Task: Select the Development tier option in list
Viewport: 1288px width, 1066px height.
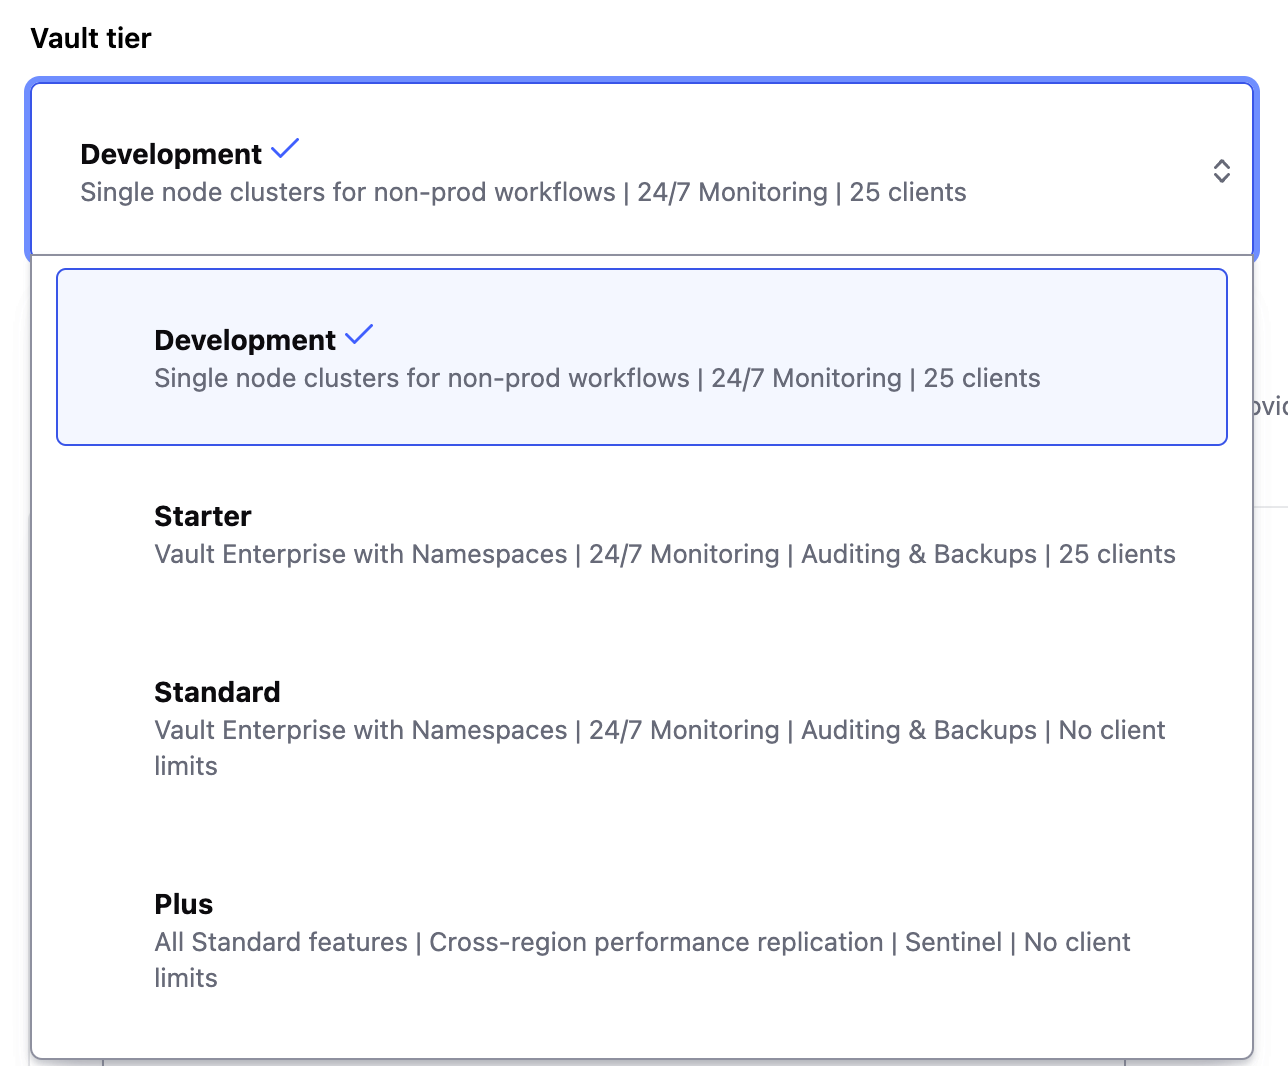Action: tap(642, 357)
